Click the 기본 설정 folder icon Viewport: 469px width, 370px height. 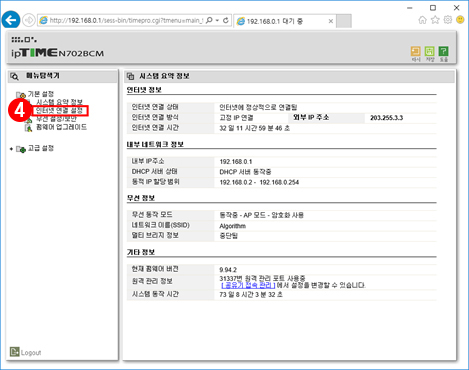(x=21, y=94)
